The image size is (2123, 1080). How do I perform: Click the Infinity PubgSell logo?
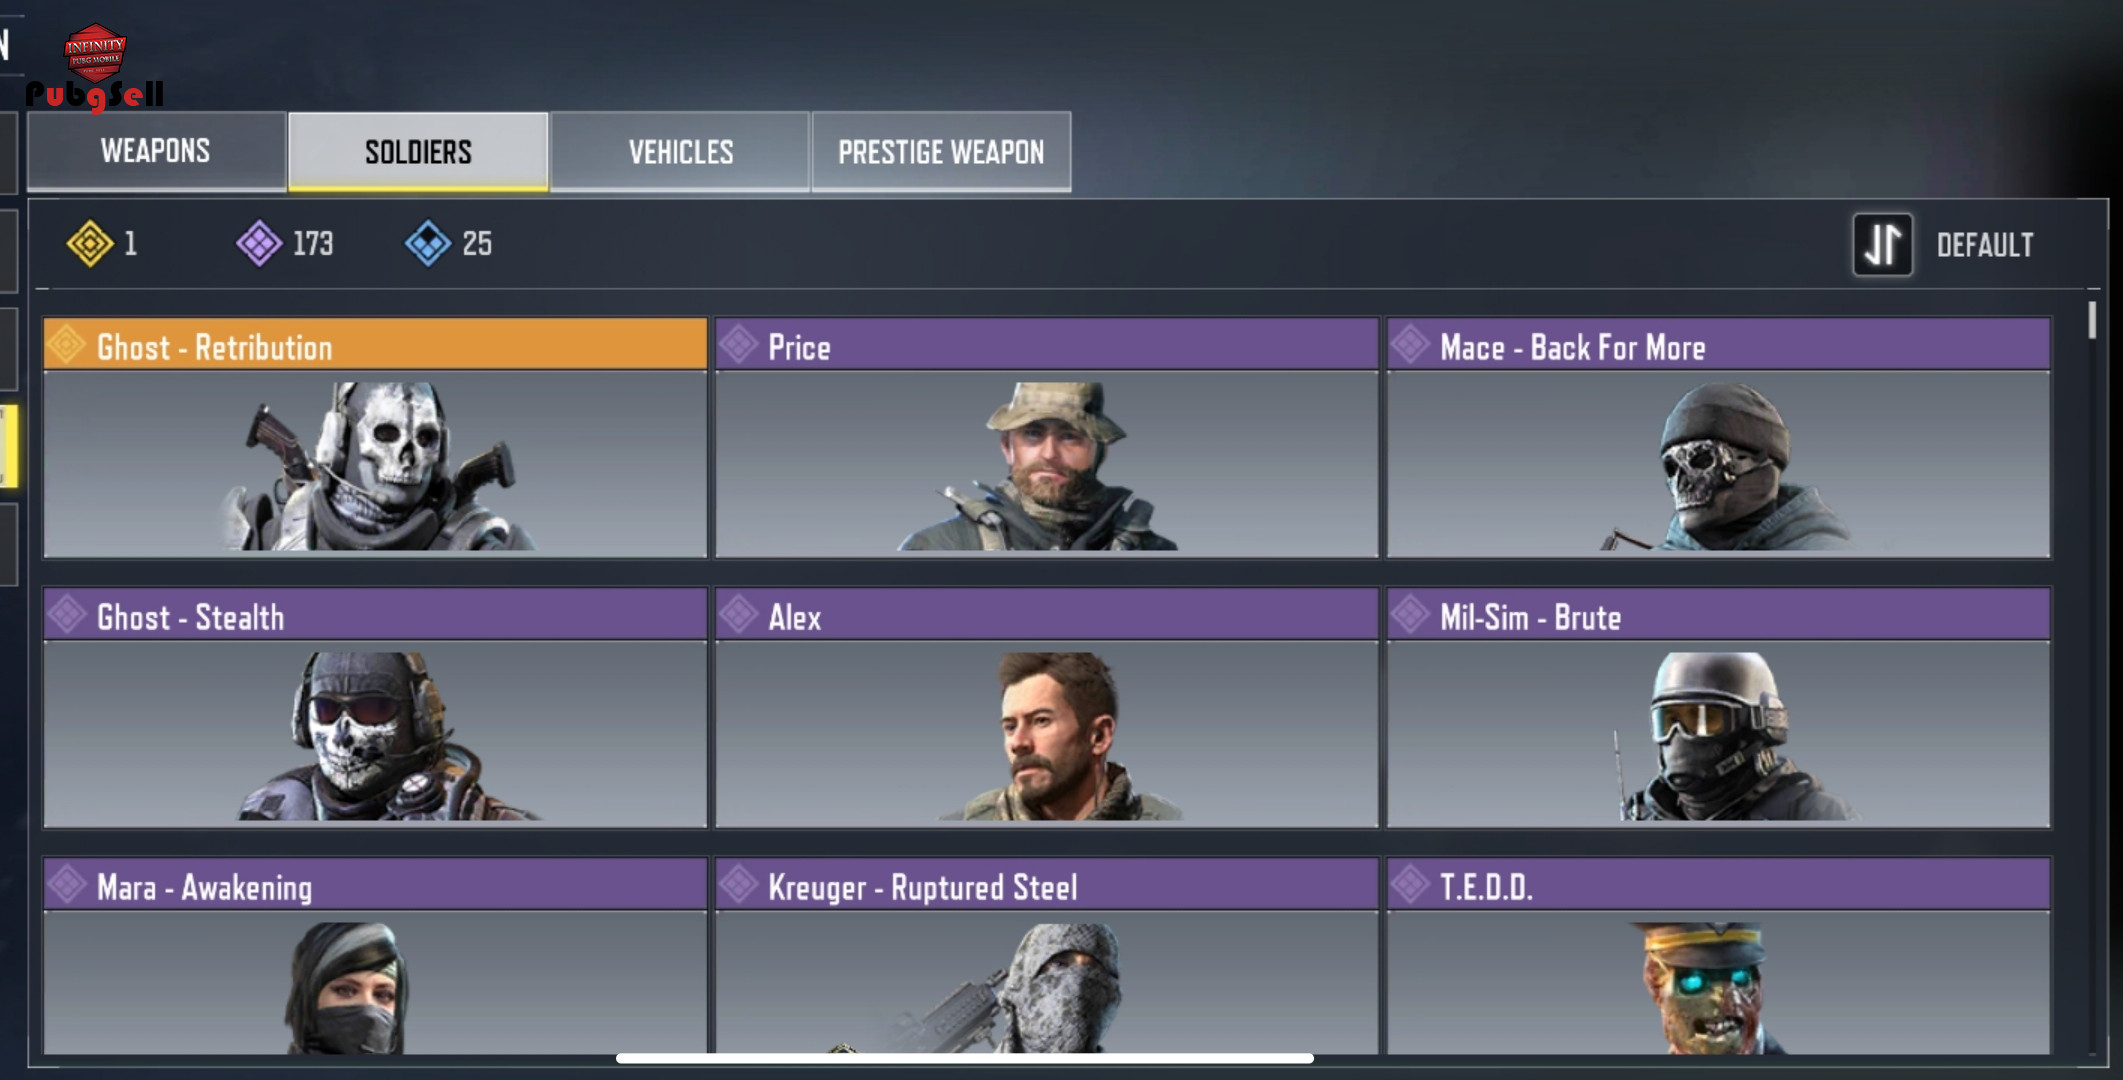coord(95,67)
